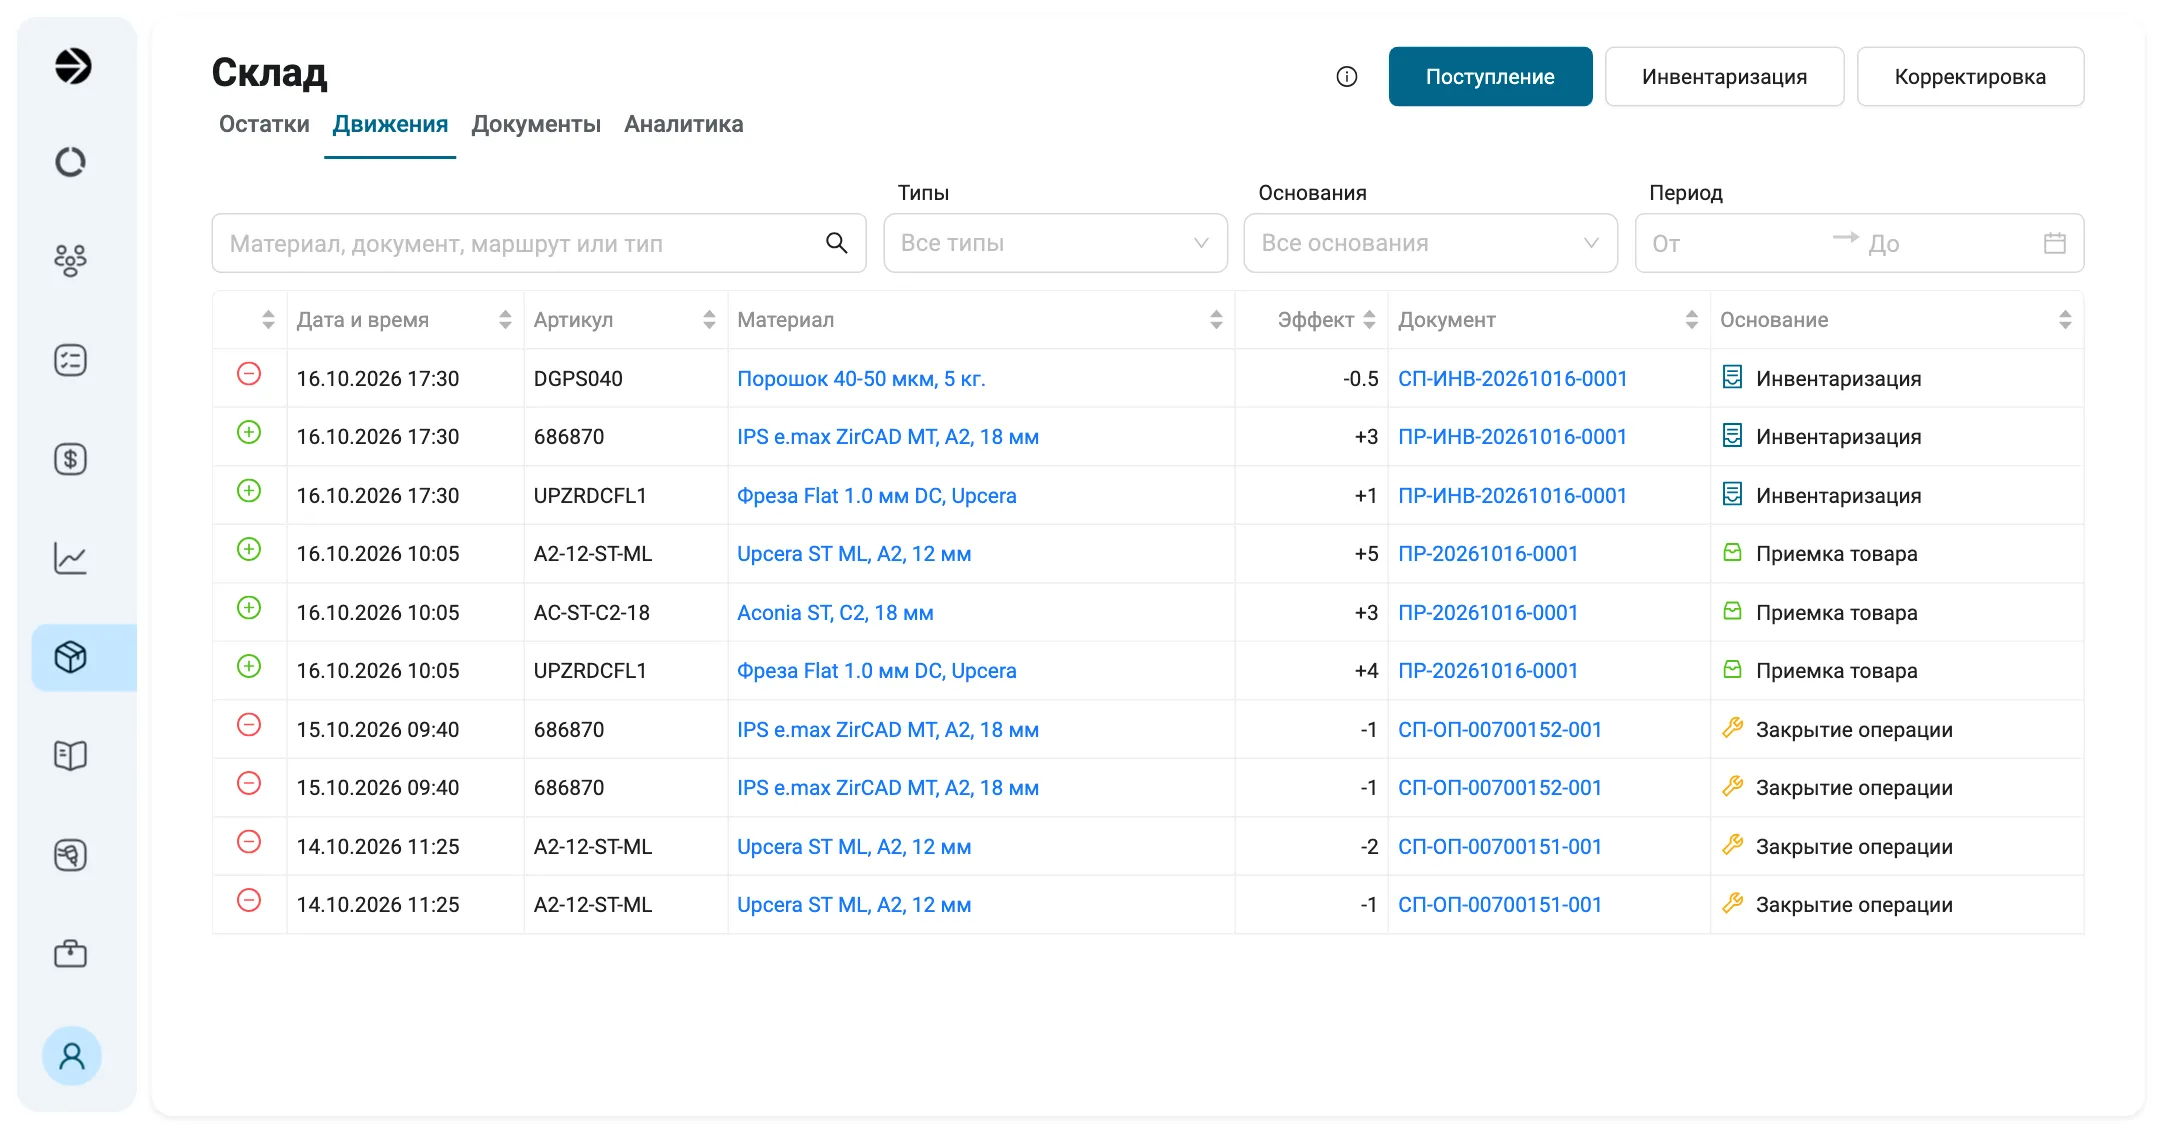The height and width of the screenshot is (1131, 2160).
Task: Sort by Материал column arrows
Action: [1216, 320]
